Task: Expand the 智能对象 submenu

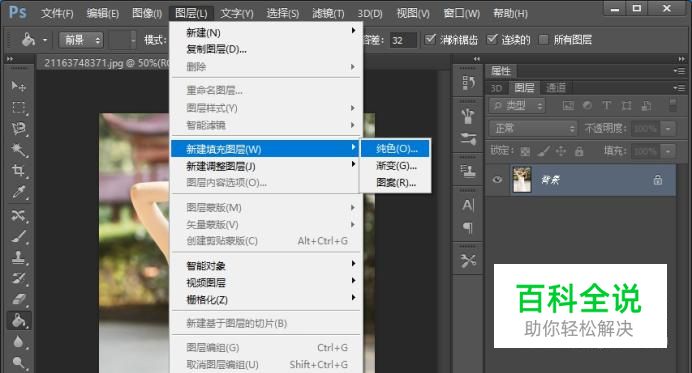Action: [267, 266]
